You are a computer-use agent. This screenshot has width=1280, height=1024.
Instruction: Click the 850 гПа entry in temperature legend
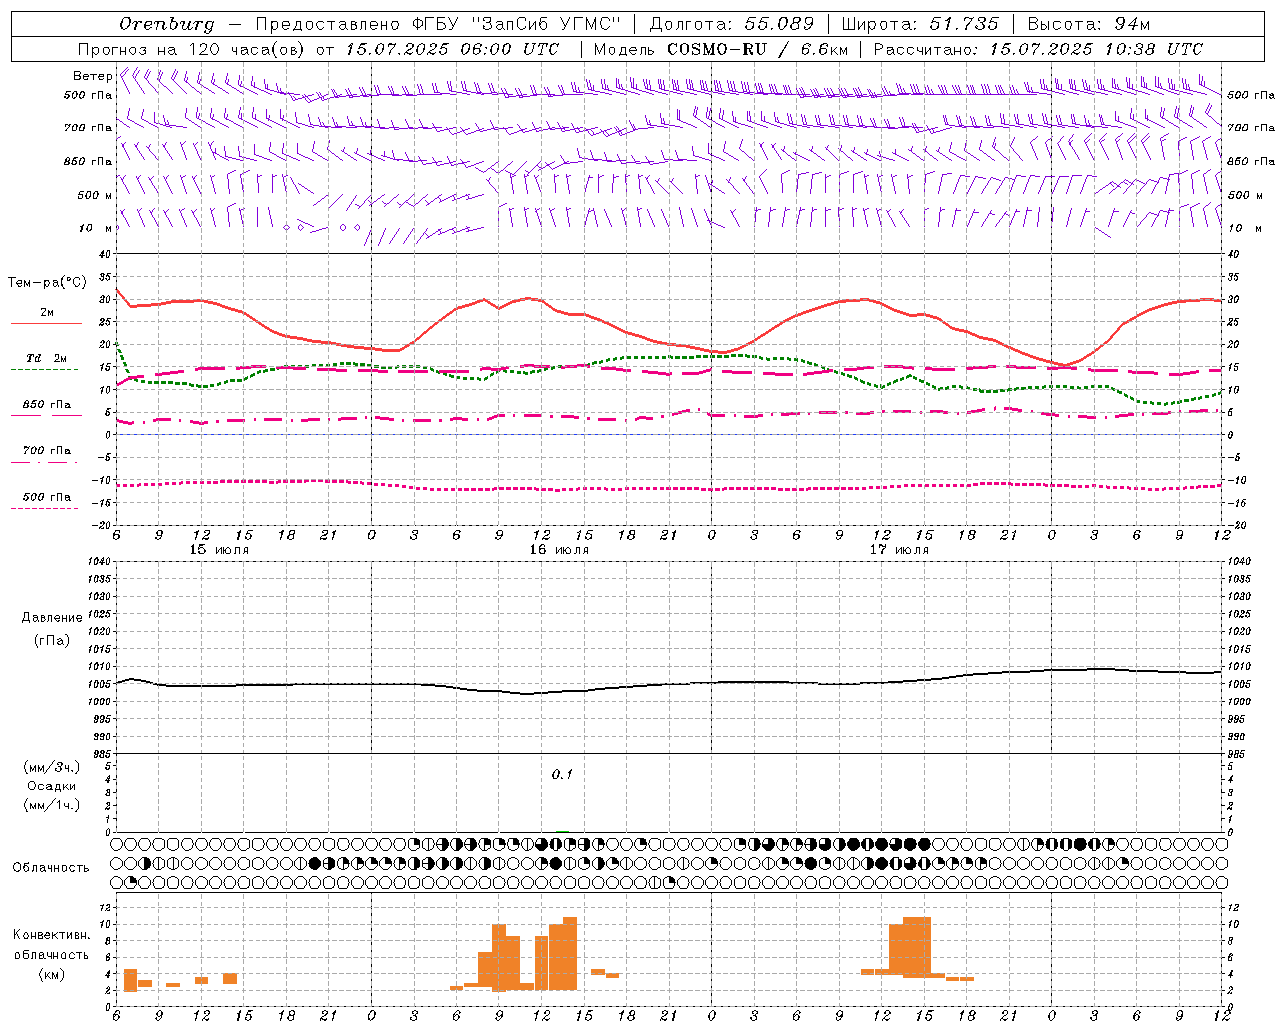[46, 405]
